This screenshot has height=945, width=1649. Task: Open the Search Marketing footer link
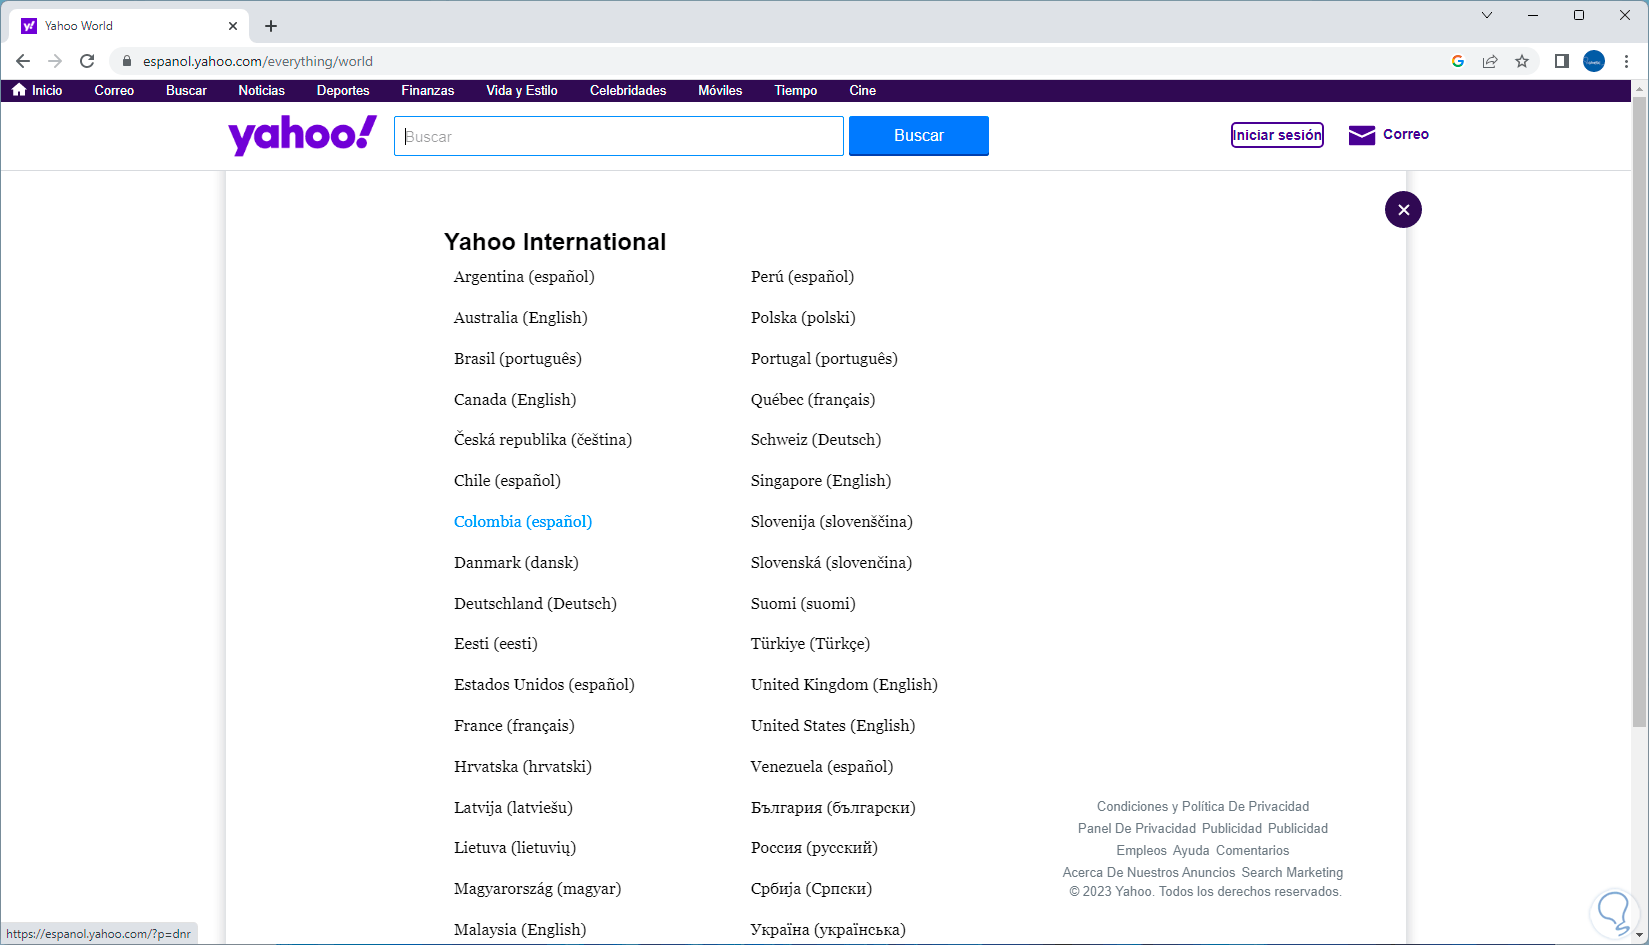(x=1292, y=873)
